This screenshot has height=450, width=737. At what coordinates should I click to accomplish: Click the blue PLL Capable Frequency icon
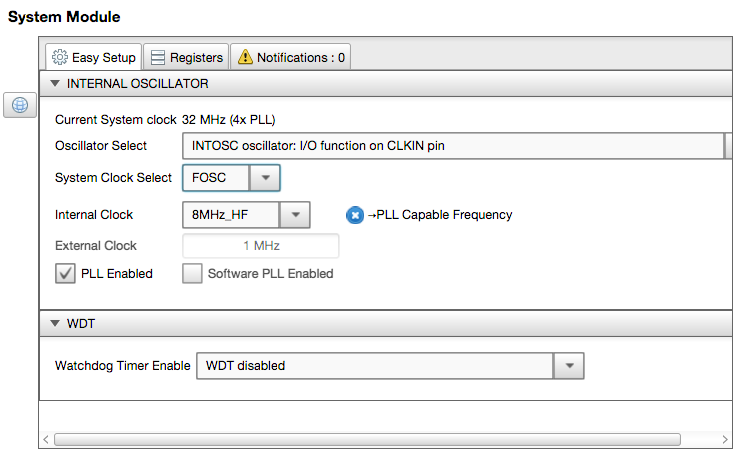(355, 214)
